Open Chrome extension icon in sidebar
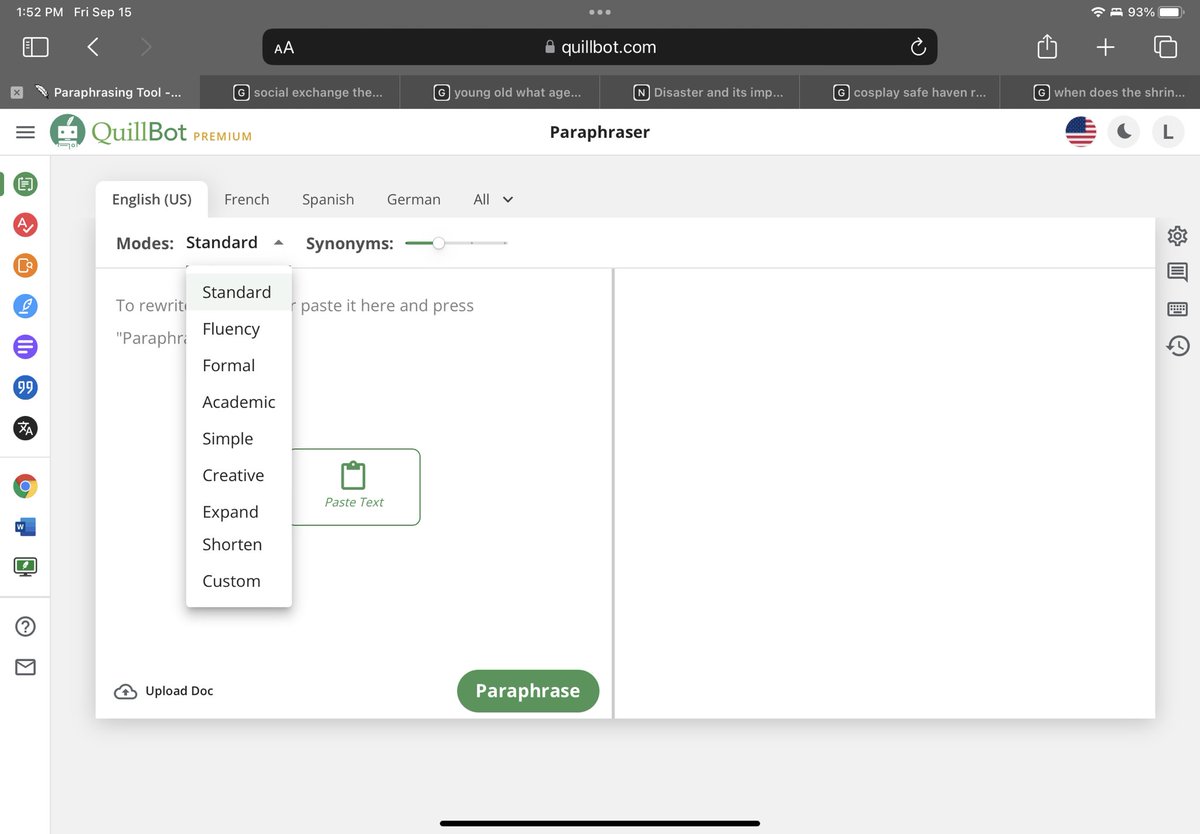Image resolution: width=1200 pixels, height=834 pixels. click(25, 487)
